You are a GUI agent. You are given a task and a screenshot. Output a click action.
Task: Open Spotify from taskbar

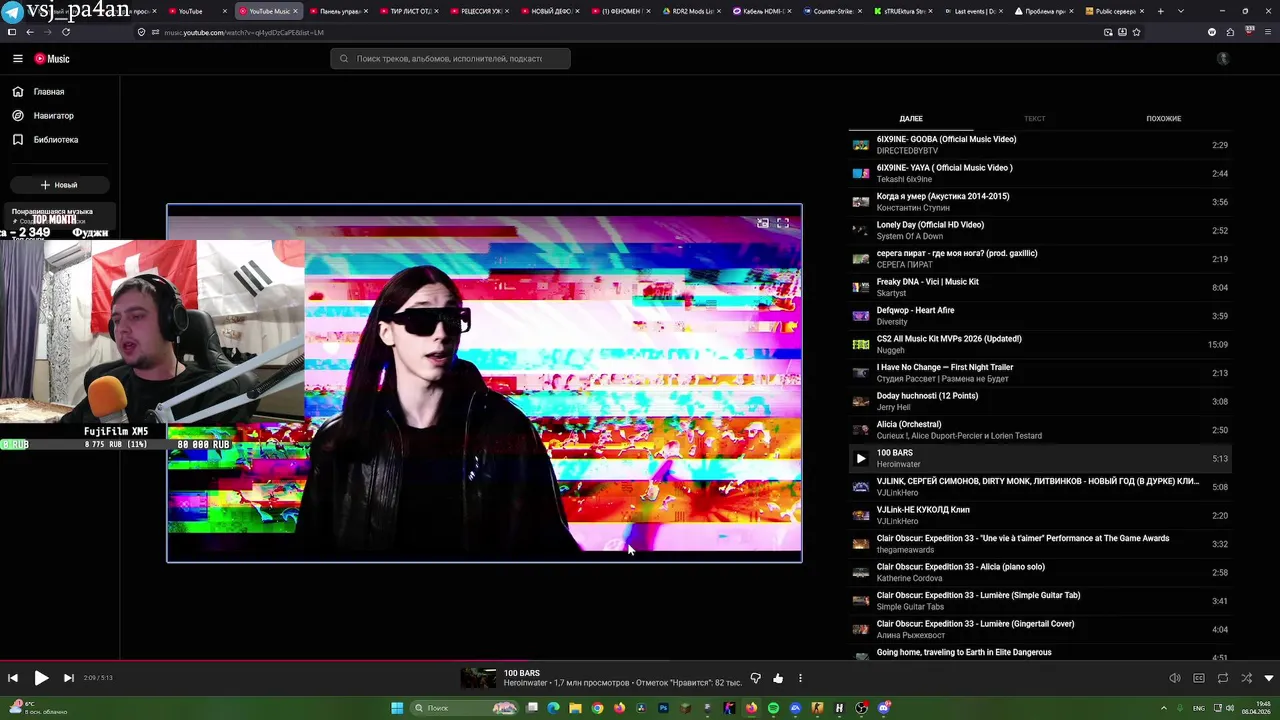pos(774,708)
